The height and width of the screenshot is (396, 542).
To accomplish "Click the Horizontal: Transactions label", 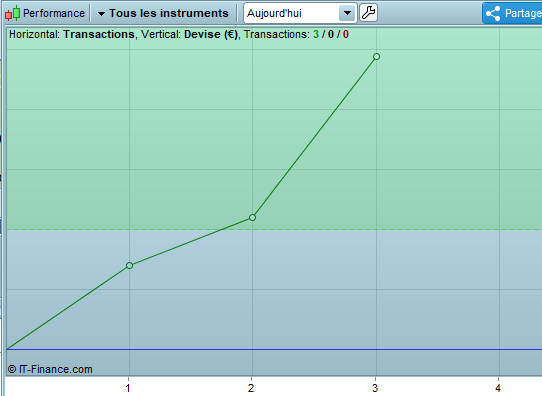I will (x=72, y=34).
